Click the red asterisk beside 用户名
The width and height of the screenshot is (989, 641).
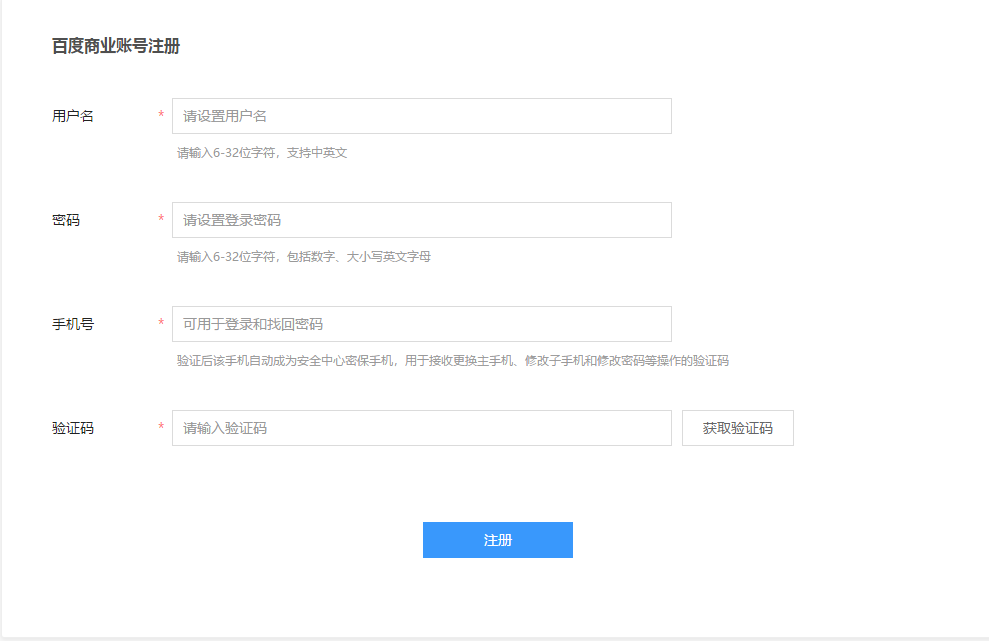(x=160, y=116)
